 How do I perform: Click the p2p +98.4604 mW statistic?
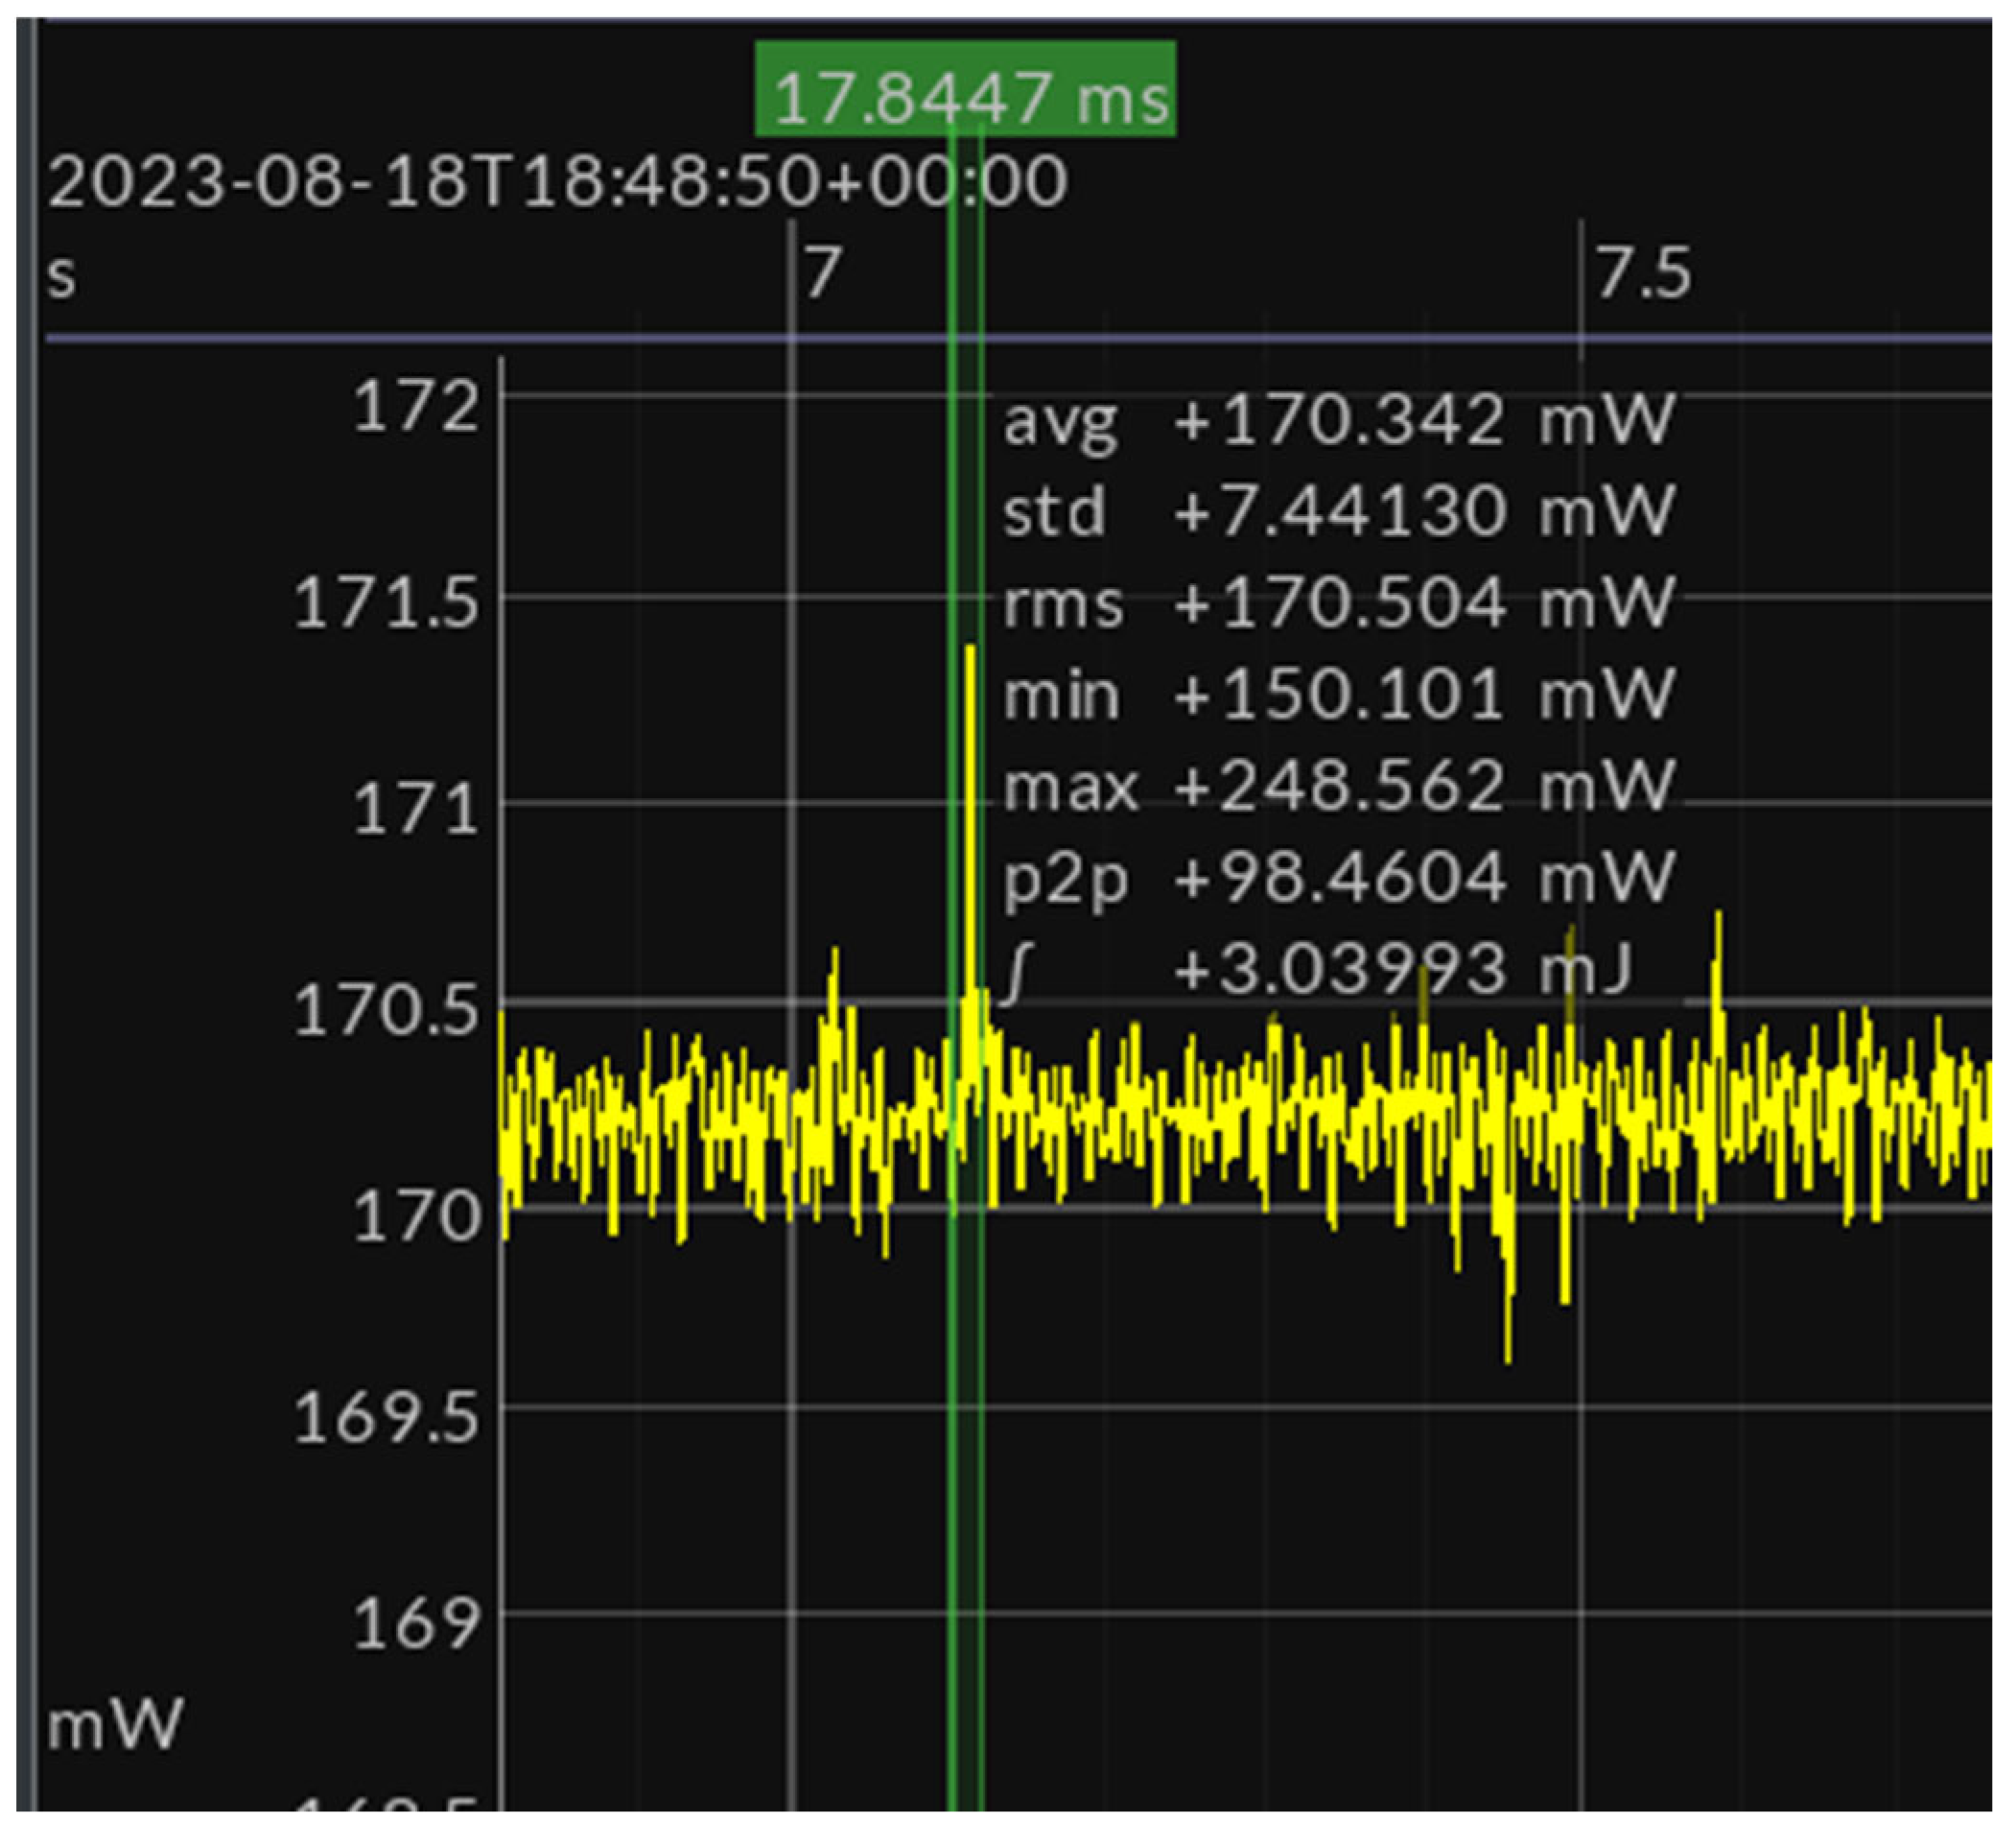1338,878
